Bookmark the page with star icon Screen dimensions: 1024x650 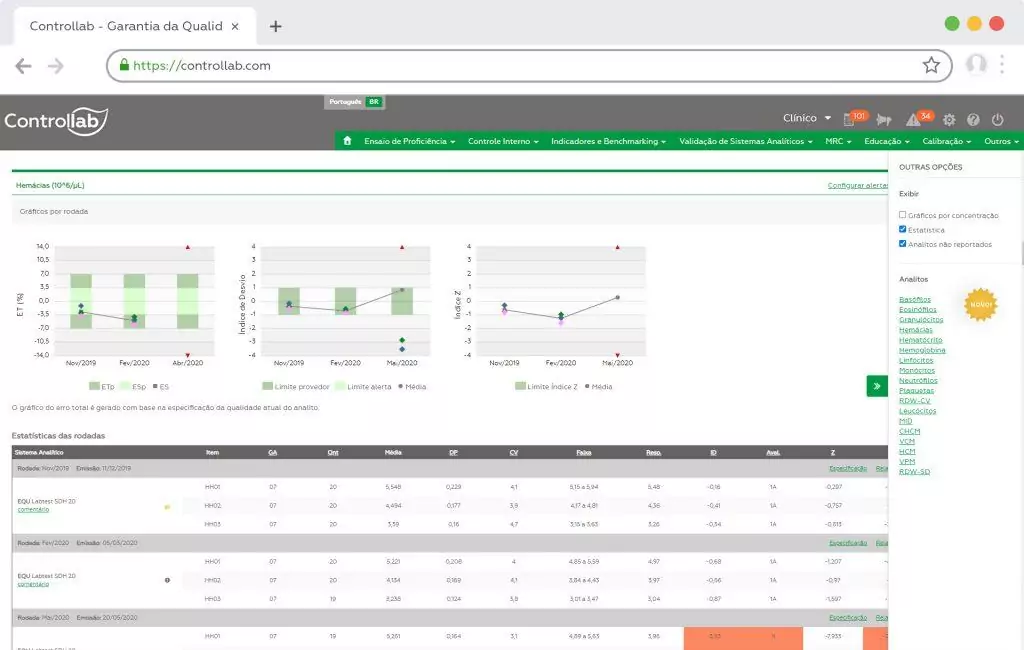point(931,65)
